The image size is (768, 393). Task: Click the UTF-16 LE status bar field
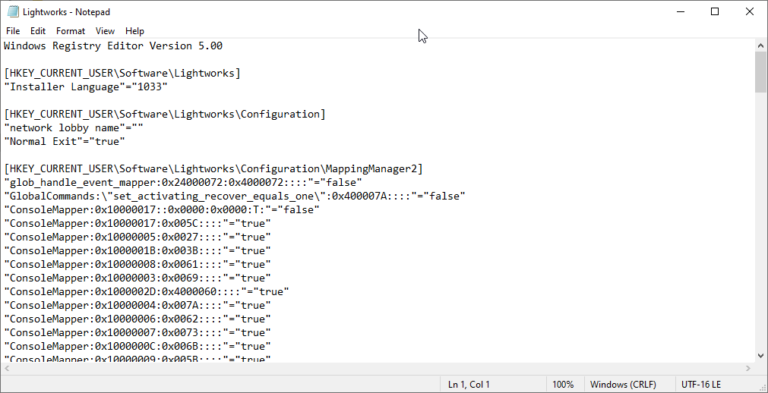pos(701,385)
